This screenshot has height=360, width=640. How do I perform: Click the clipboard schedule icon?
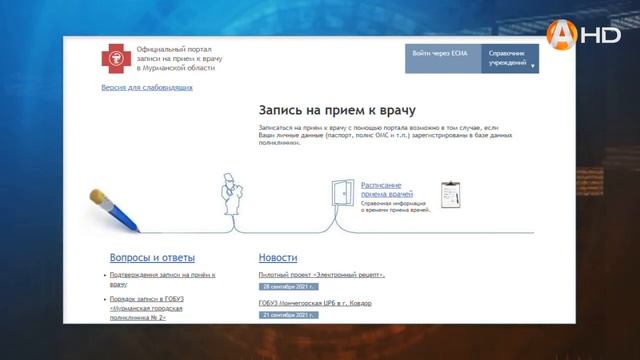click(x=451, y=195)
